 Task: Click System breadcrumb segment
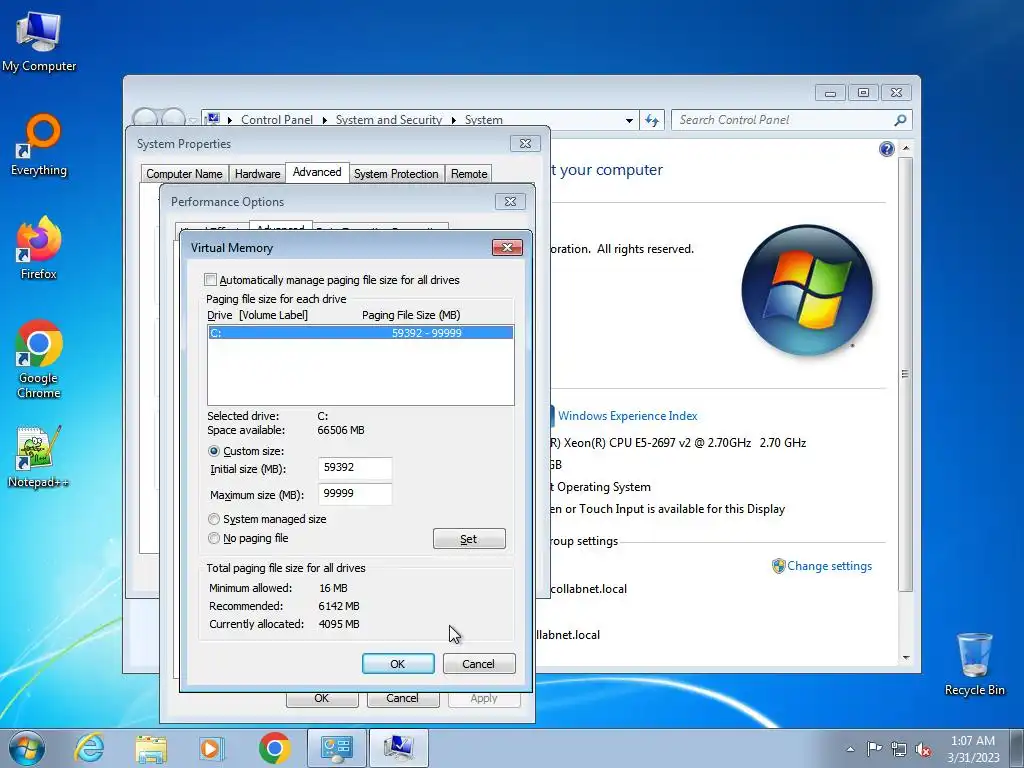[x=483, y=120]
